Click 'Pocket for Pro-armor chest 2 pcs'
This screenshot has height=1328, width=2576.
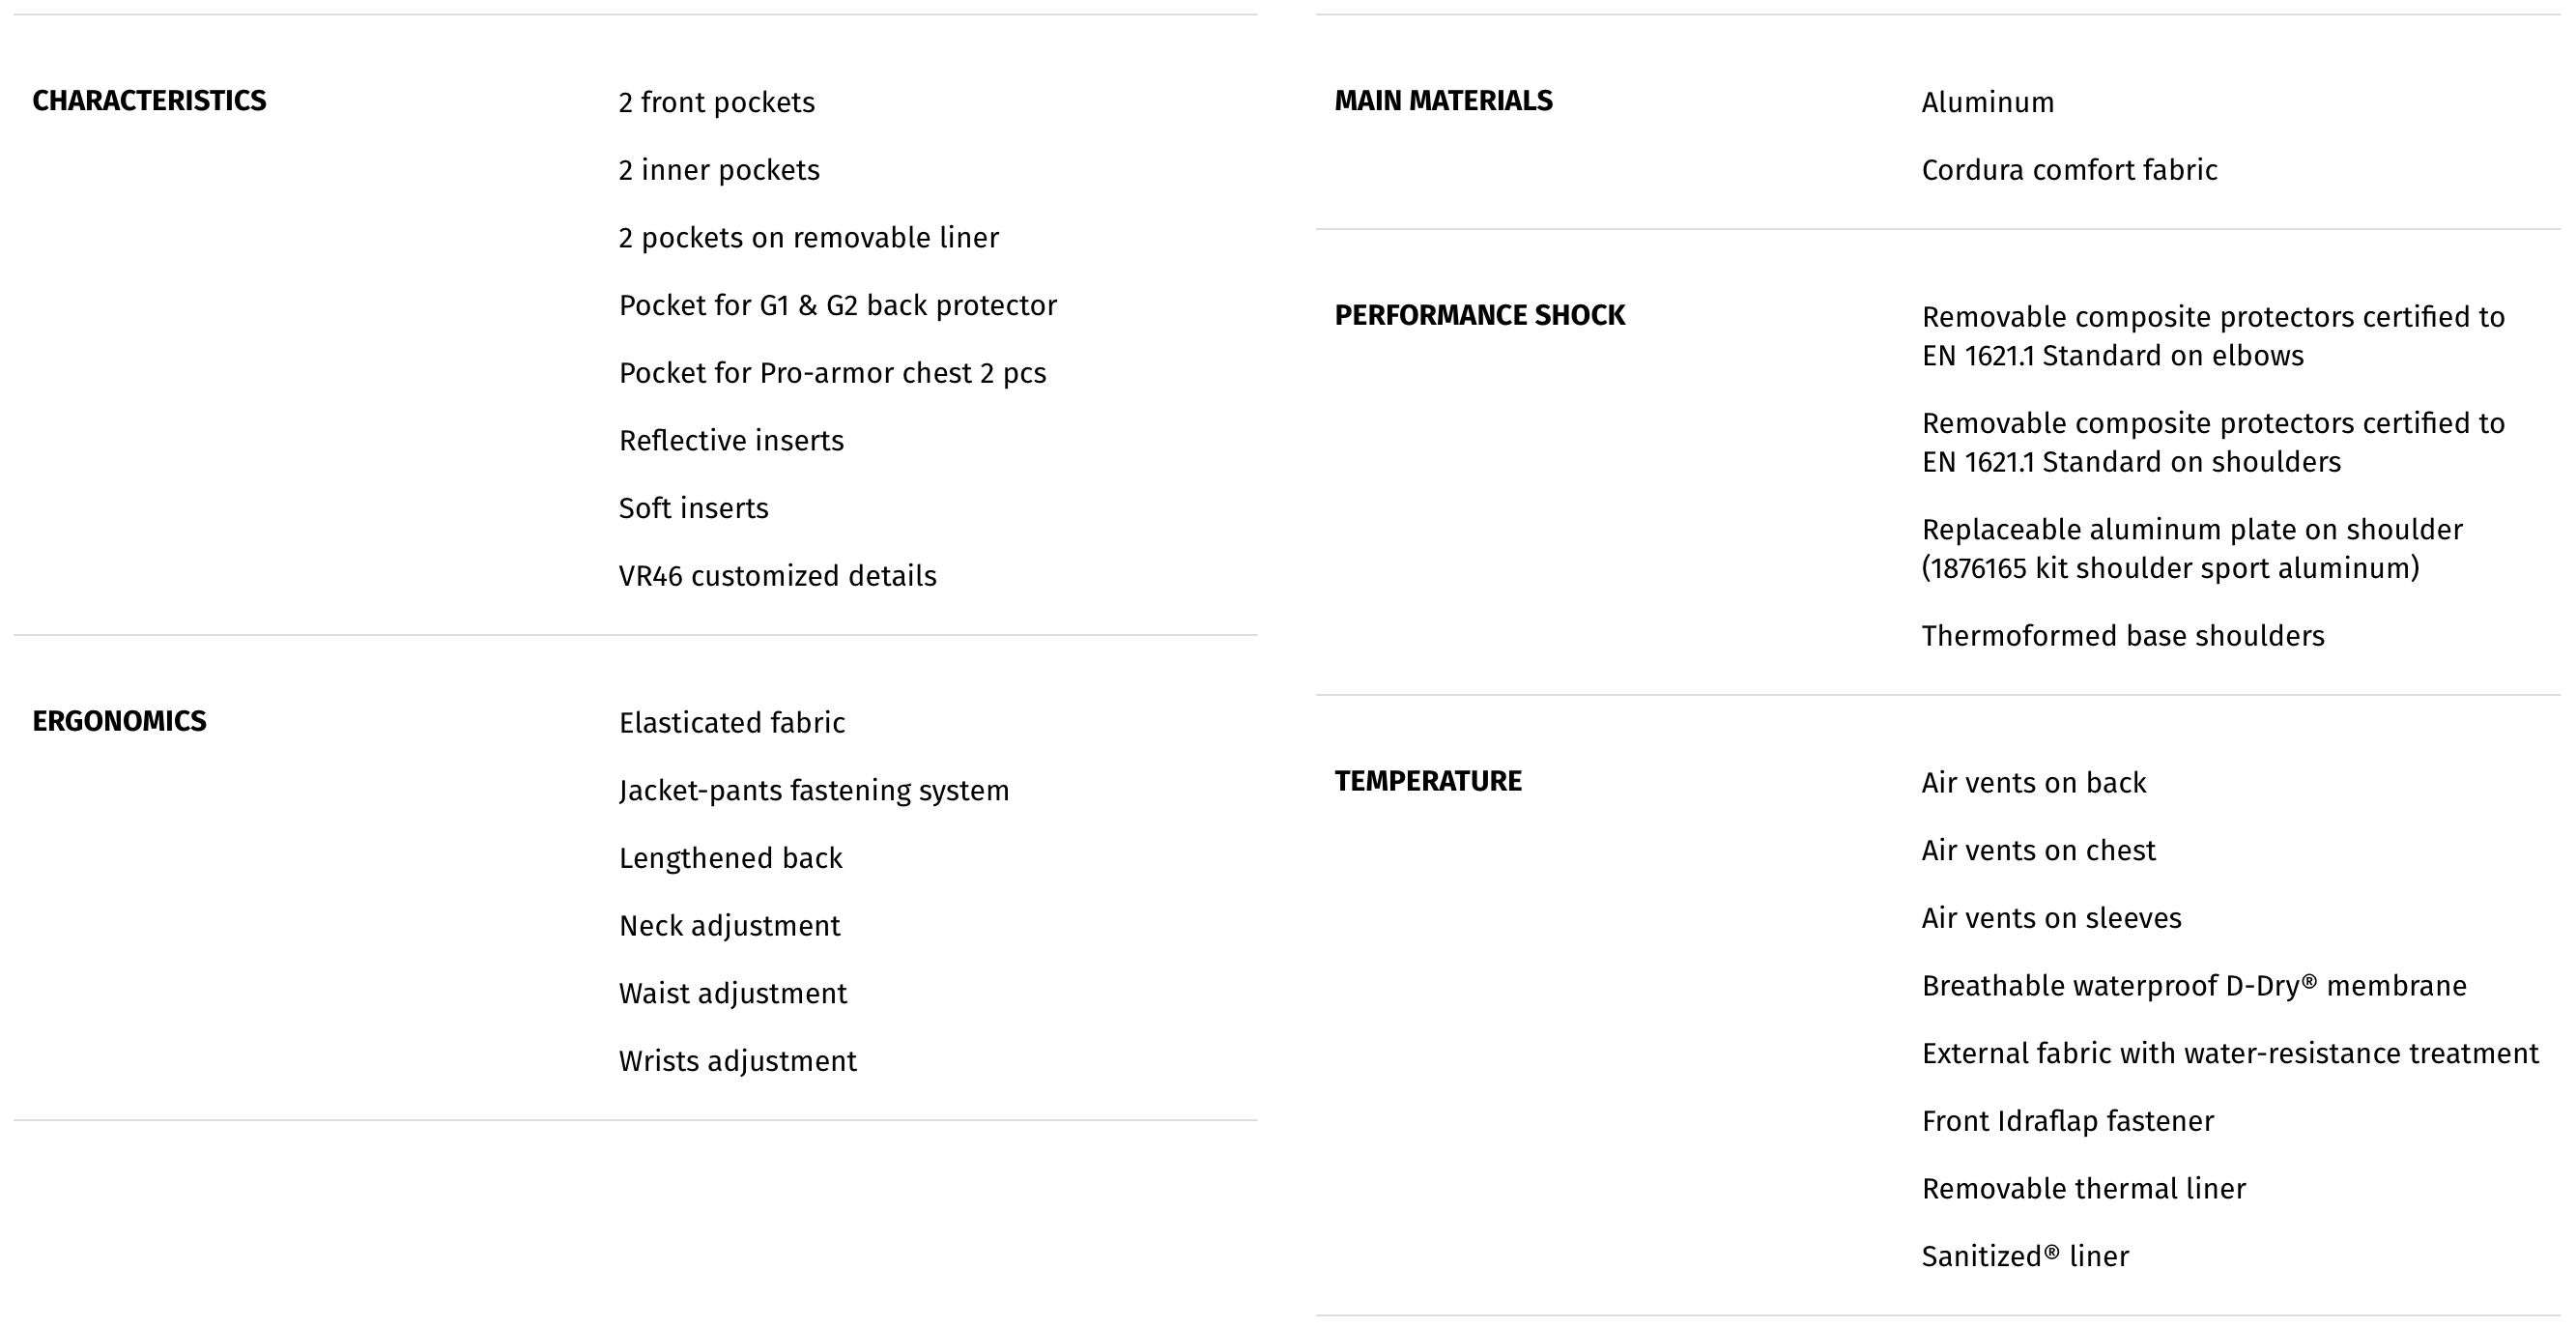pos(832,374)
